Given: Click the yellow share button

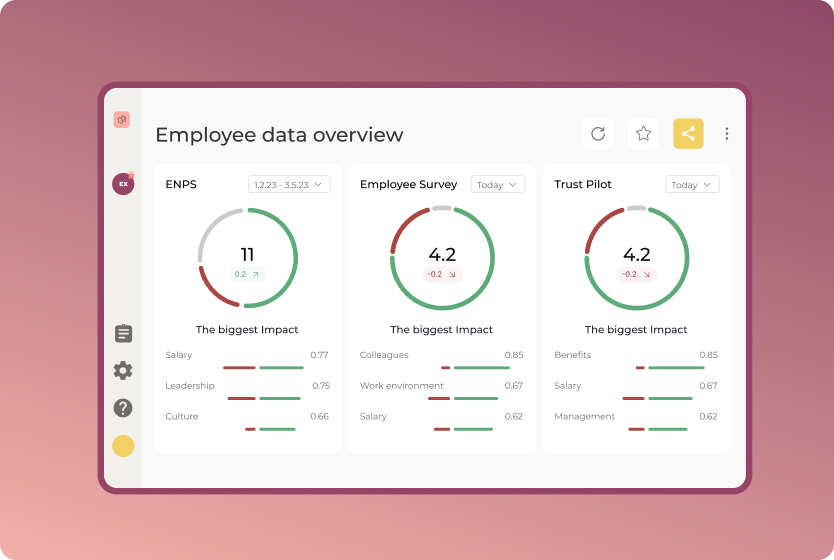Looking at the screenshot, I should pyautogui.click(x=688, y=134).
